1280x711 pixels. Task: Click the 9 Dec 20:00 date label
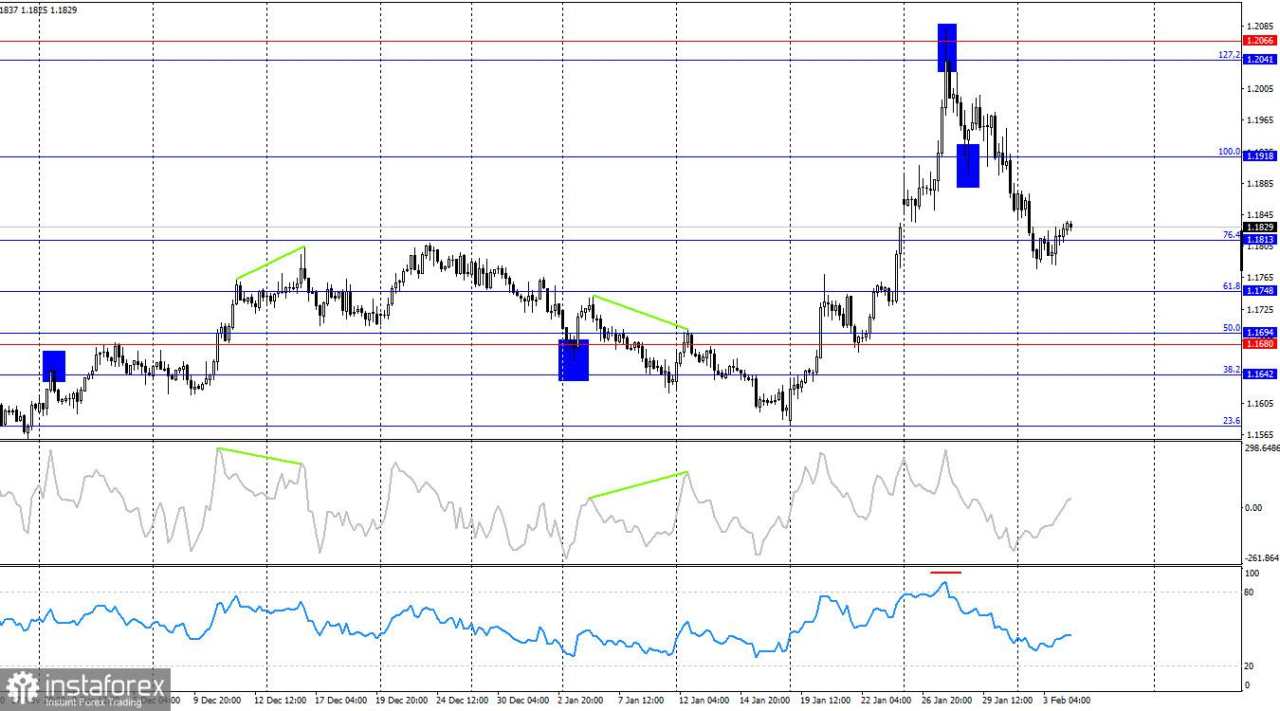218,700
